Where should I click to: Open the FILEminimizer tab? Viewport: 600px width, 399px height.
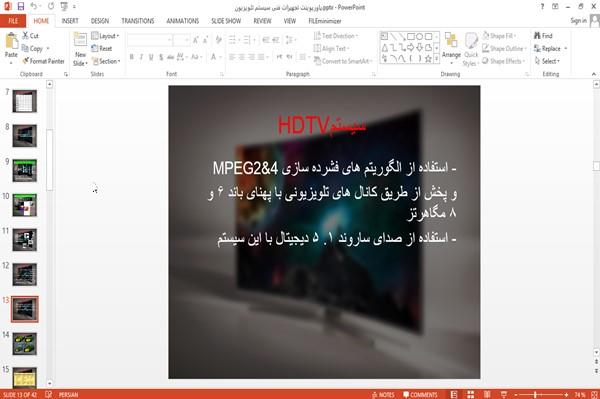[x=325, y=21]
